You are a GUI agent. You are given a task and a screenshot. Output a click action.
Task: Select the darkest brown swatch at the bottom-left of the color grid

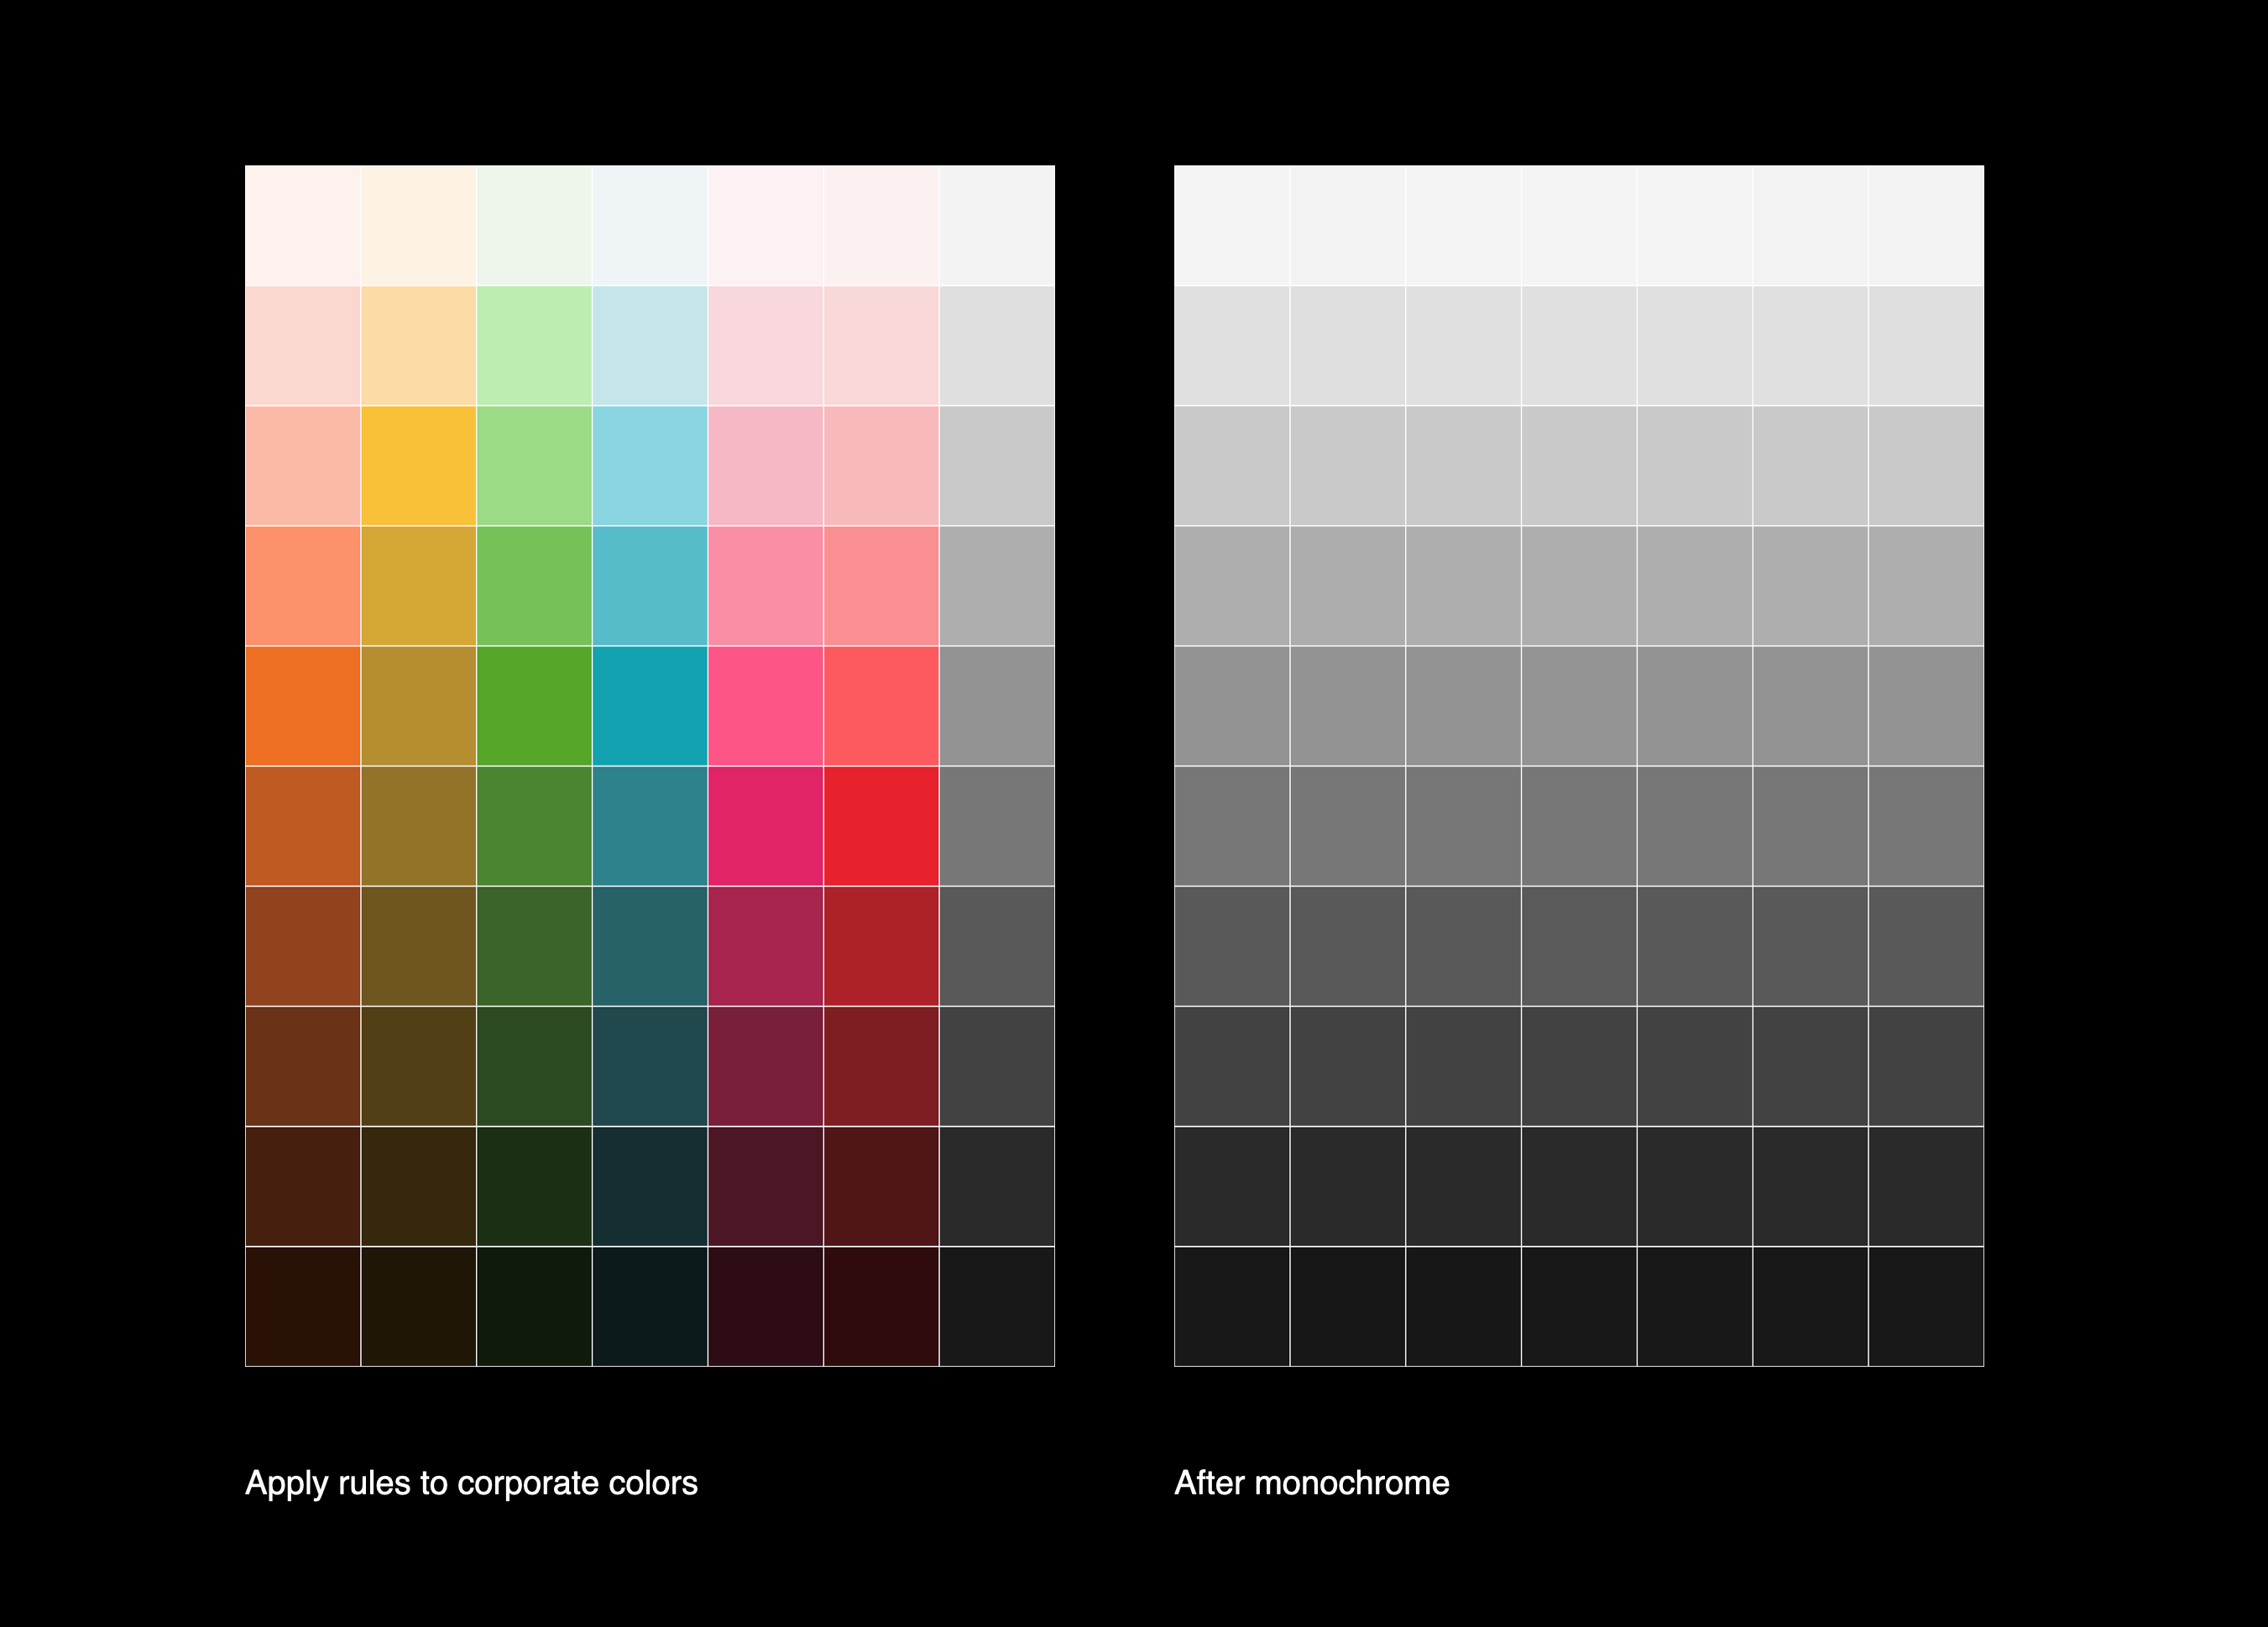(x=303, y=1306)
